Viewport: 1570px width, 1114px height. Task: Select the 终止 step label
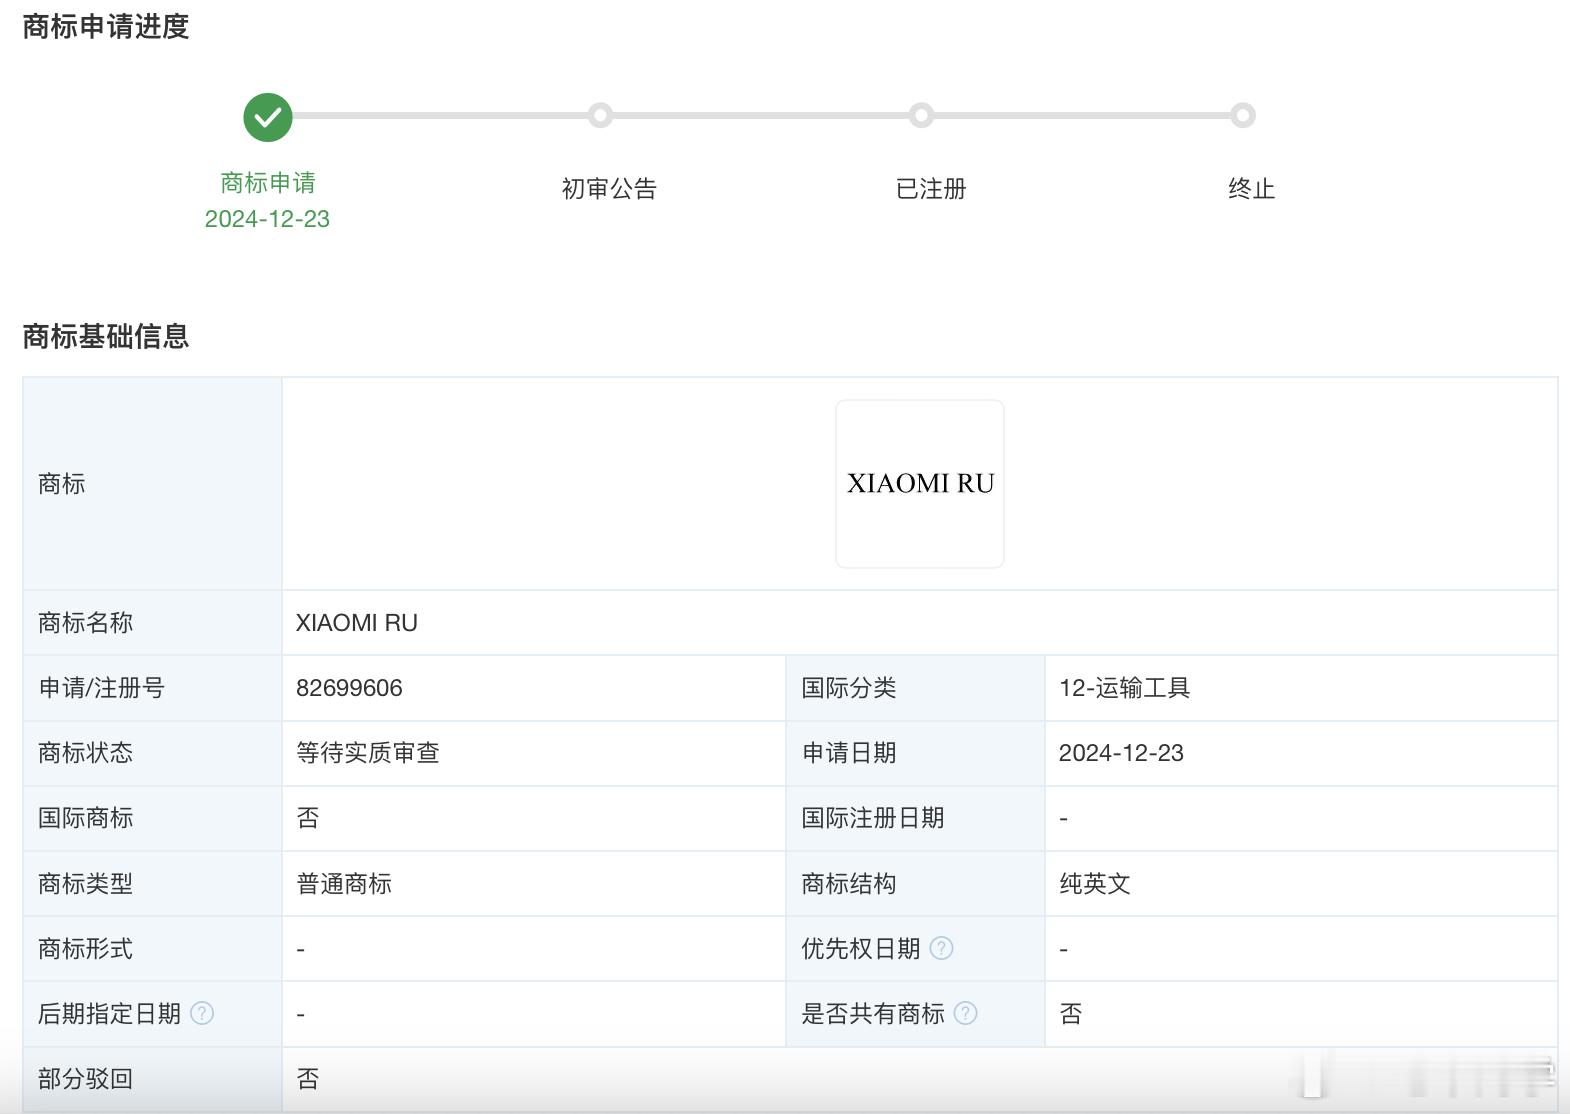pos(1252,188)
